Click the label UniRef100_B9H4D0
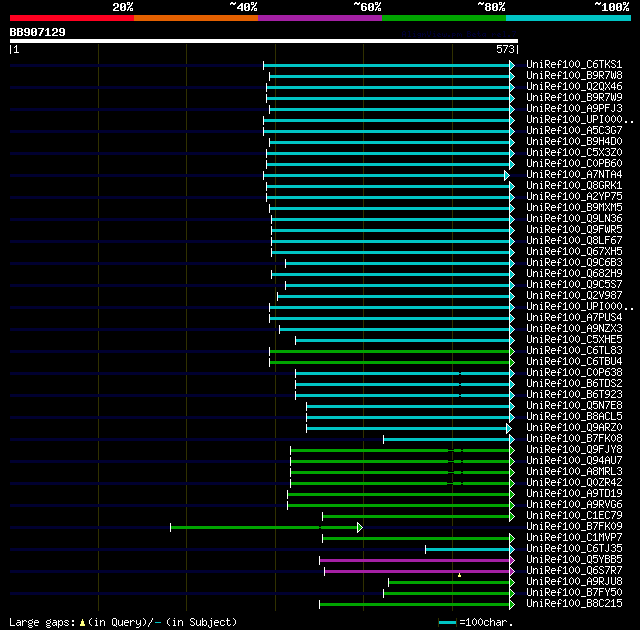640x630 pixels. coord(574,142)
